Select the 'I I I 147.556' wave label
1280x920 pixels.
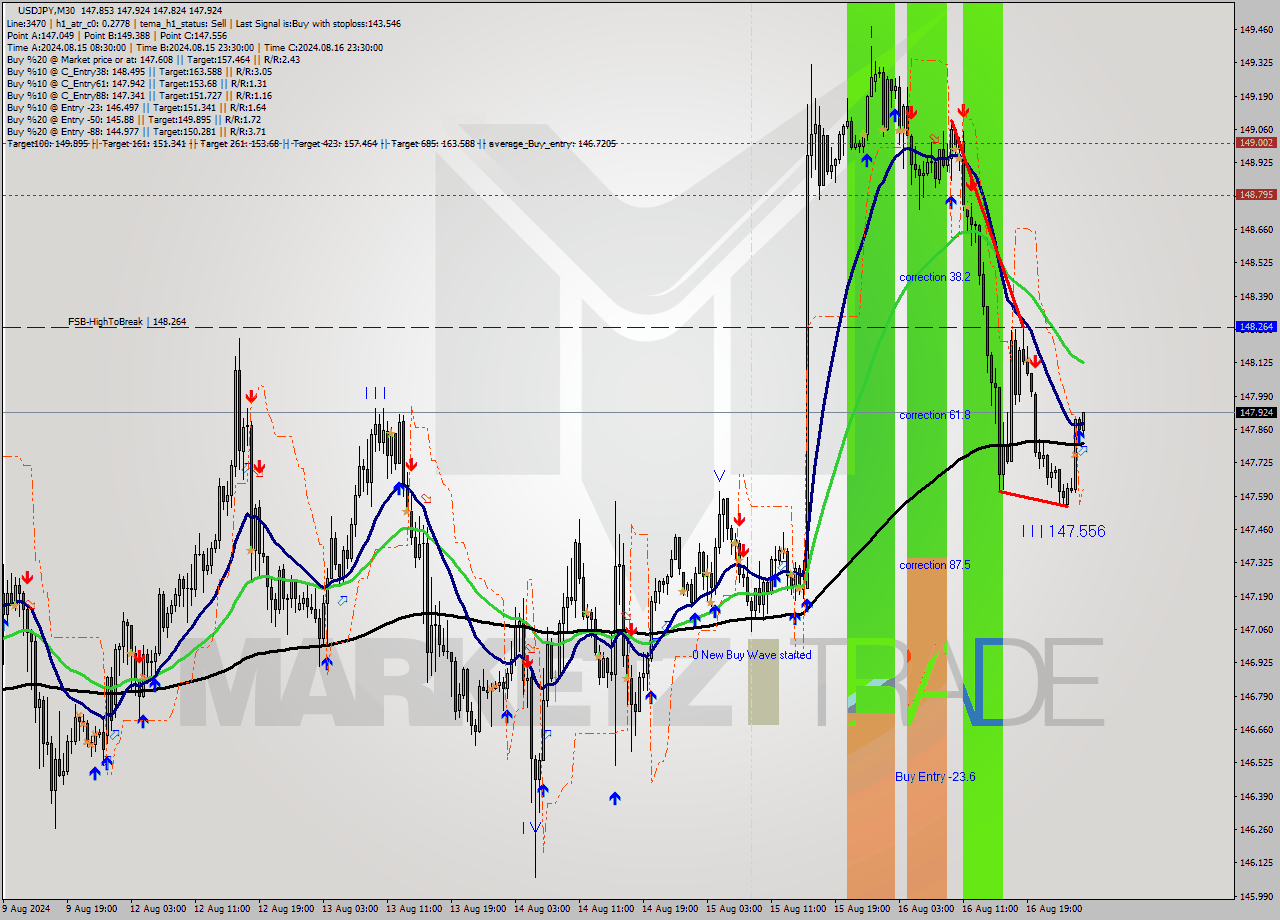tap(1064, 532)
